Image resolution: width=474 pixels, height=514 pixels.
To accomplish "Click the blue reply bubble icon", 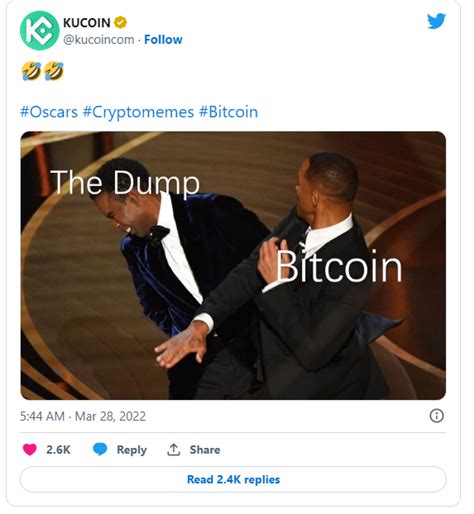I will pyautogui.click(x=100, y=449).
